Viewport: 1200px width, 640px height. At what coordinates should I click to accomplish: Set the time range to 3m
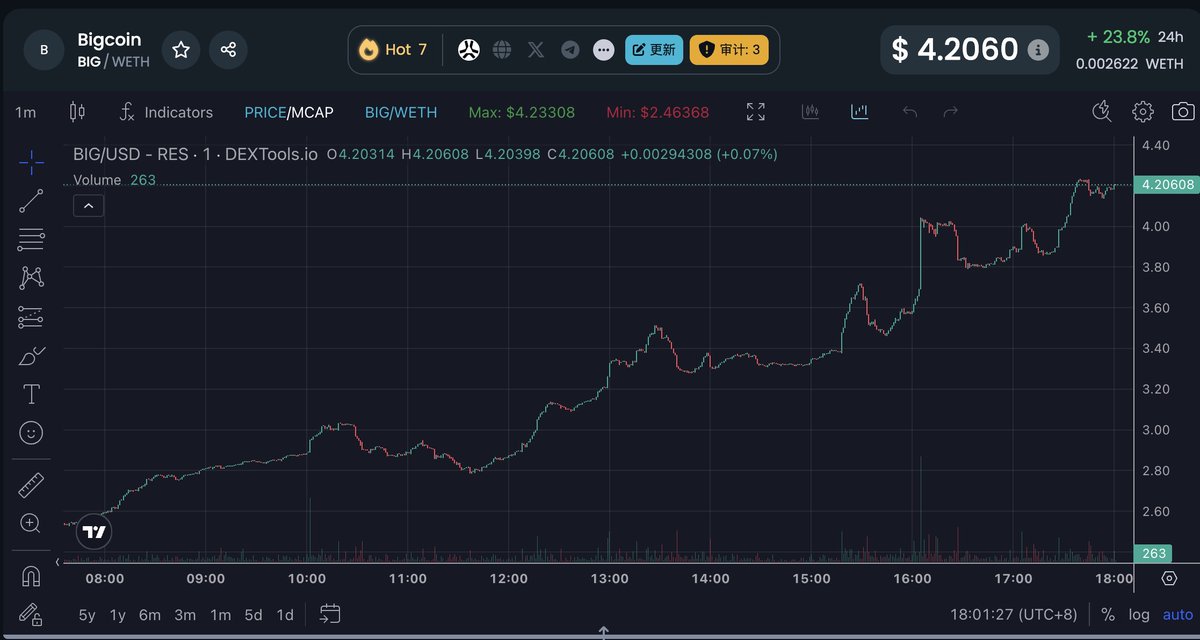[185, 615]
